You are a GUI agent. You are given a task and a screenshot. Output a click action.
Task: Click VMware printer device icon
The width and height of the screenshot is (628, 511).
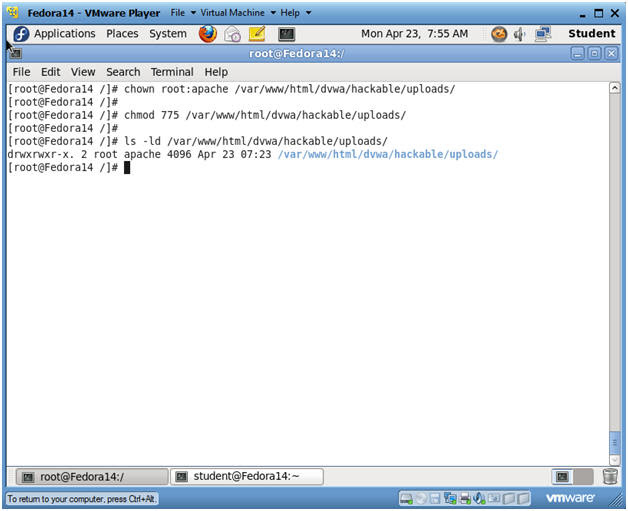click(465, 499)
